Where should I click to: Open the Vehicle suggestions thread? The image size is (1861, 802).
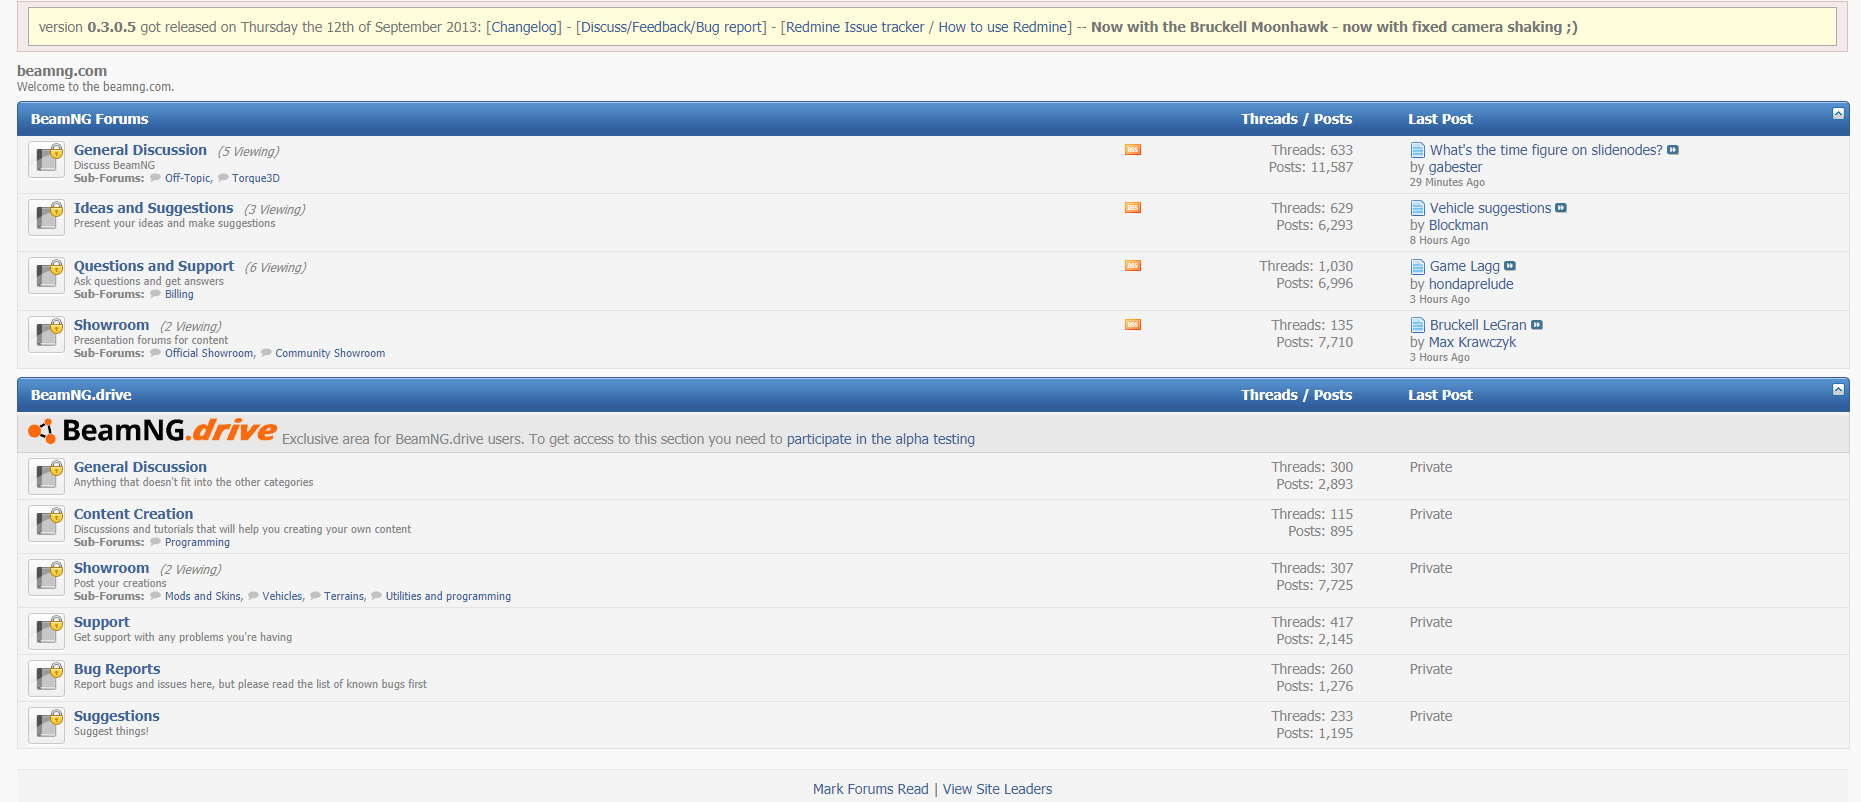click(1490, 208)
